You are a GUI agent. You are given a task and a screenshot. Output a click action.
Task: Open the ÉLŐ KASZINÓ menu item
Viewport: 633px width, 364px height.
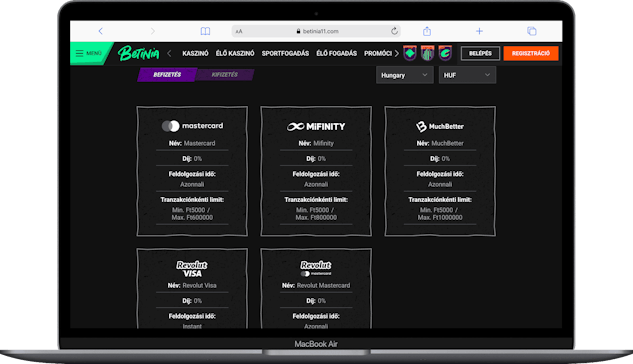(235, 53)
